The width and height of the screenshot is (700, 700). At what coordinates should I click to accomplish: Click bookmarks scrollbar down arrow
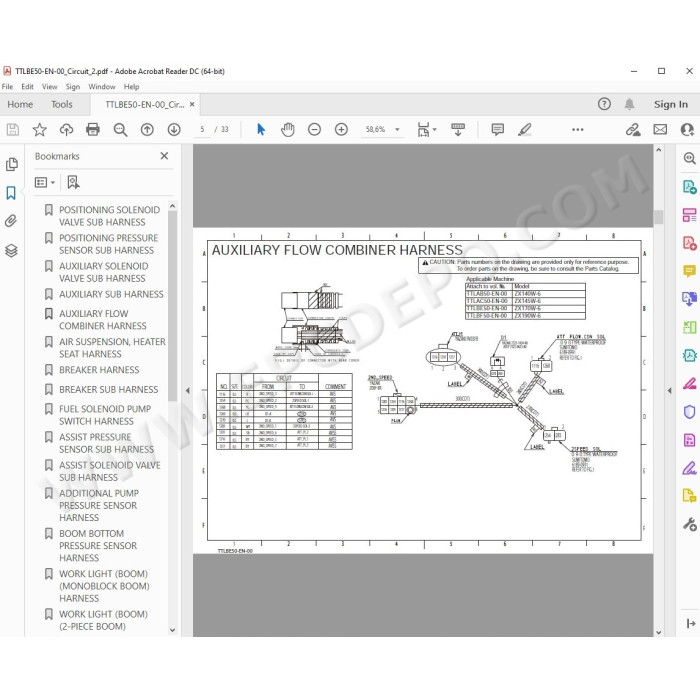[x=172, y=630]
